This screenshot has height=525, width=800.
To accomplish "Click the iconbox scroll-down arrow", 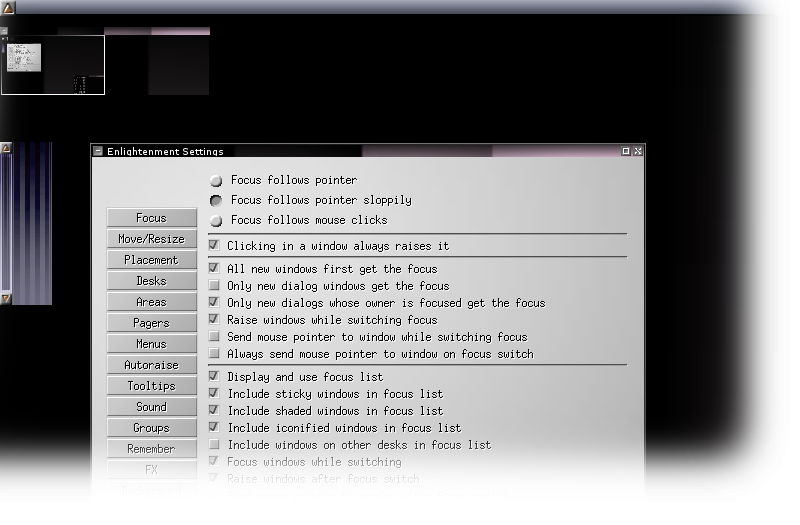I will click(x=6, y=298).
